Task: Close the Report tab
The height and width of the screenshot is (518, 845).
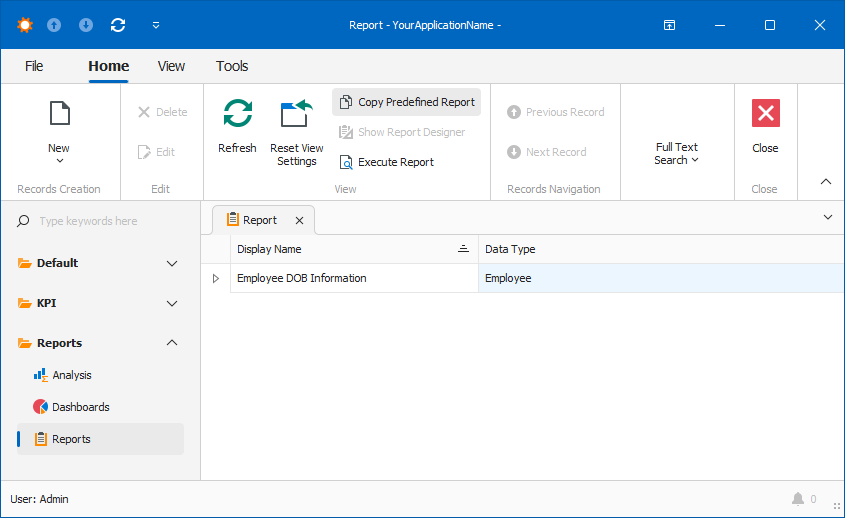Action: (x=300, y=220)
